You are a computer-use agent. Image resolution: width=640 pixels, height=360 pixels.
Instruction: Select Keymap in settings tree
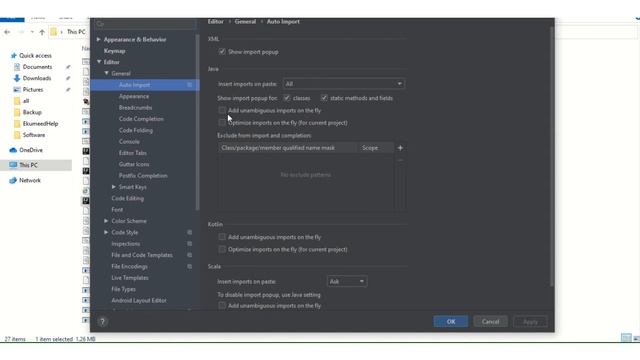[114, 51]
